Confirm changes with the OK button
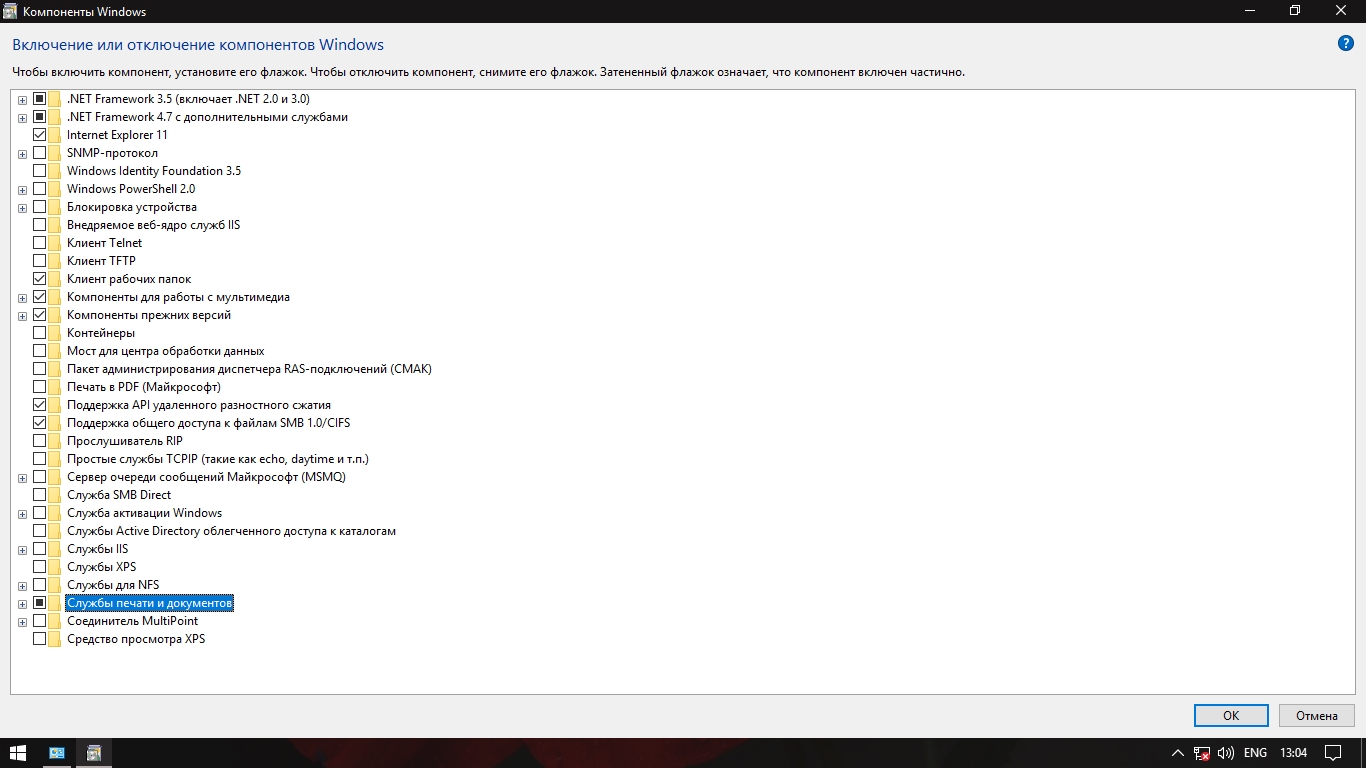 pyautogui.click(x=1231, y=715)
